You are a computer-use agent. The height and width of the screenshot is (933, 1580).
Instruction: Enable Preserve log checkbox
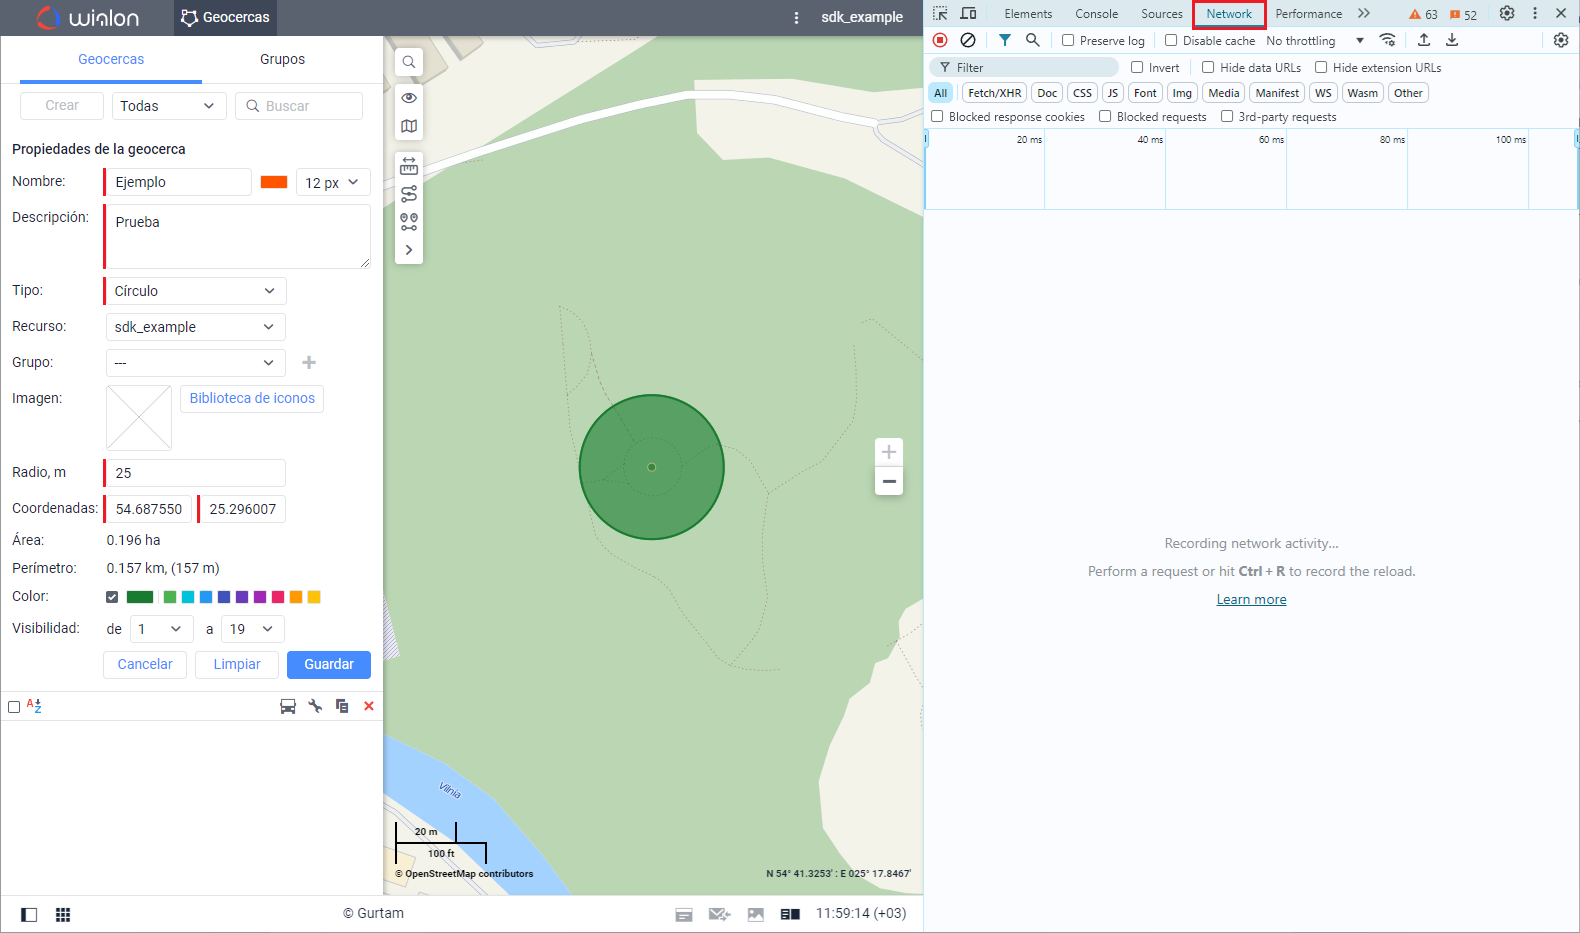point(1068,41)
